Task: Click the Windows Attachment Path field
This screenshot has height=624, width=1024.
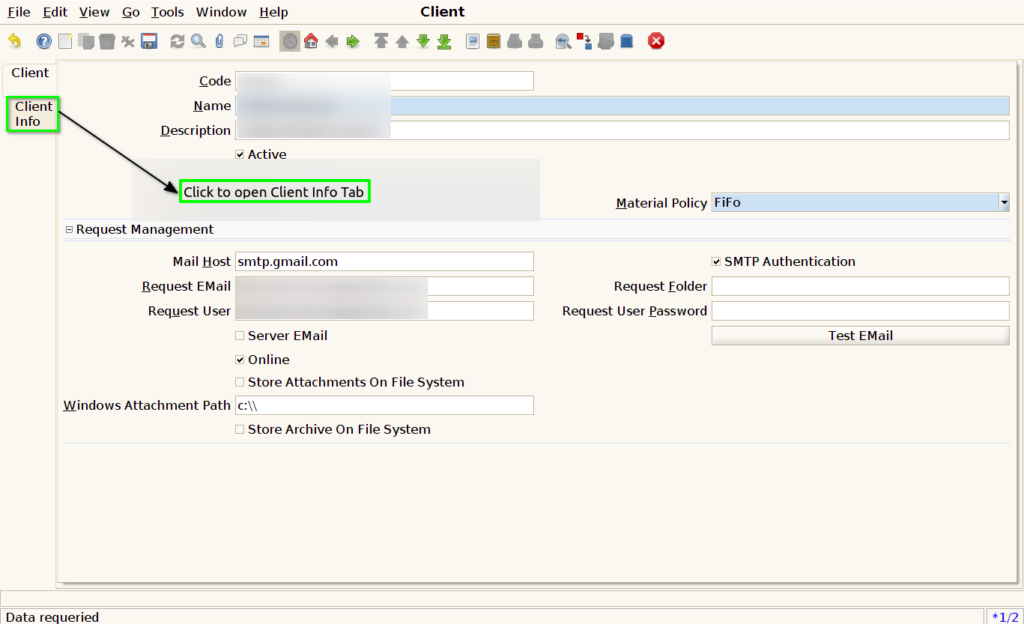Action: coord(384,405)
